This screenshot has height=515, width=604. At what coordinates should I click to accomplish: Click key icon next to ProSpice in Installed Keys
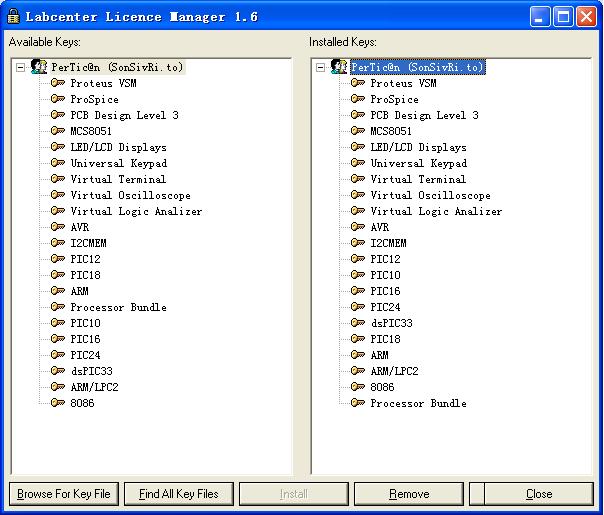tap(358, 99)
